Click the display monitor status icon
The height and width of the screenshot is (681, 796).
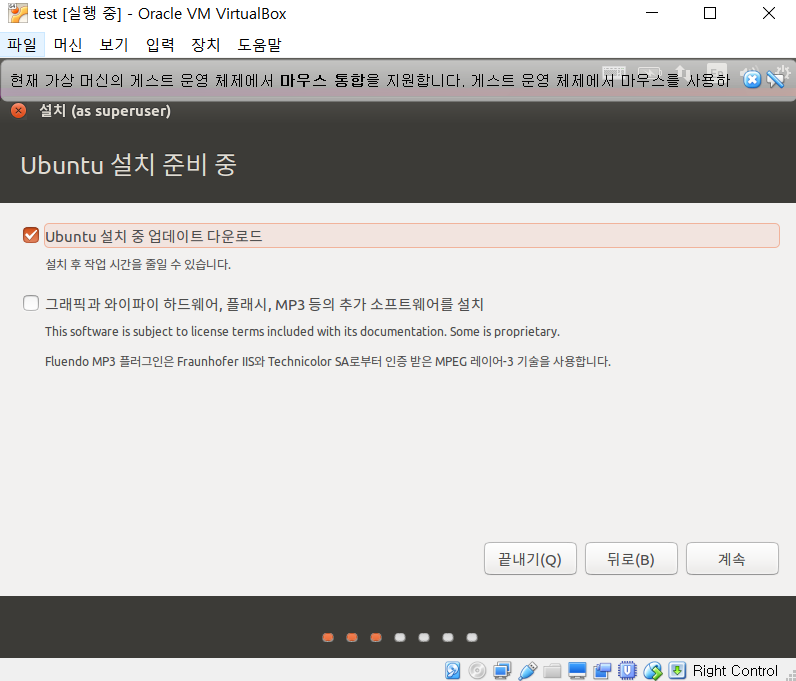pos(577,670)
